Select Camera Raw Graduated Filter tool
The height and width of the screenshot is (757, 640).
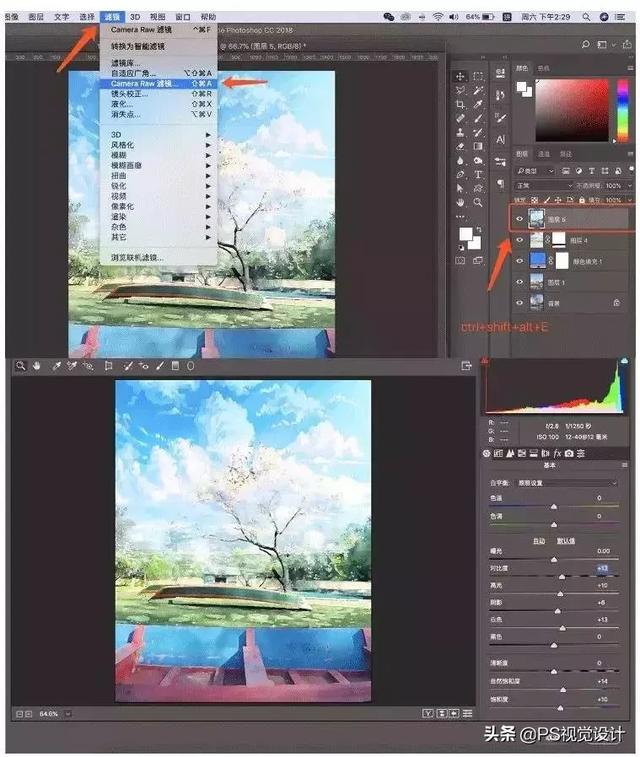pos(175,366)
